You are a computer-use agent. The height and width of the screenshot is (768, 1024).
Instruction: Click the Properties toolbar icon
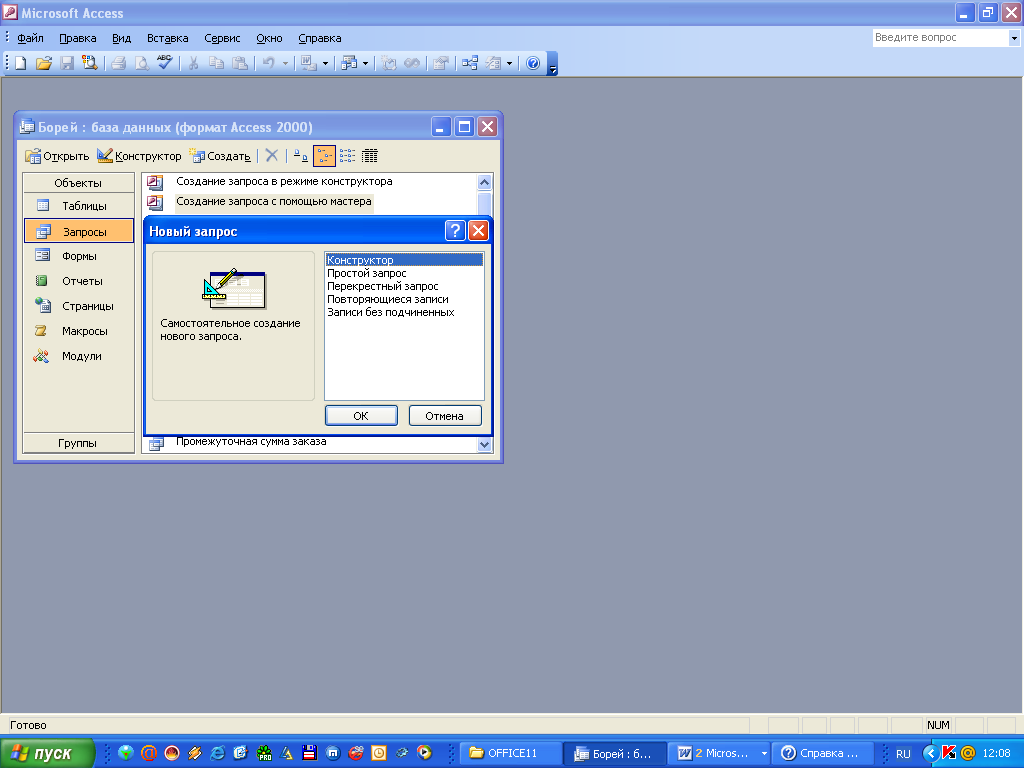coord(441,63)
